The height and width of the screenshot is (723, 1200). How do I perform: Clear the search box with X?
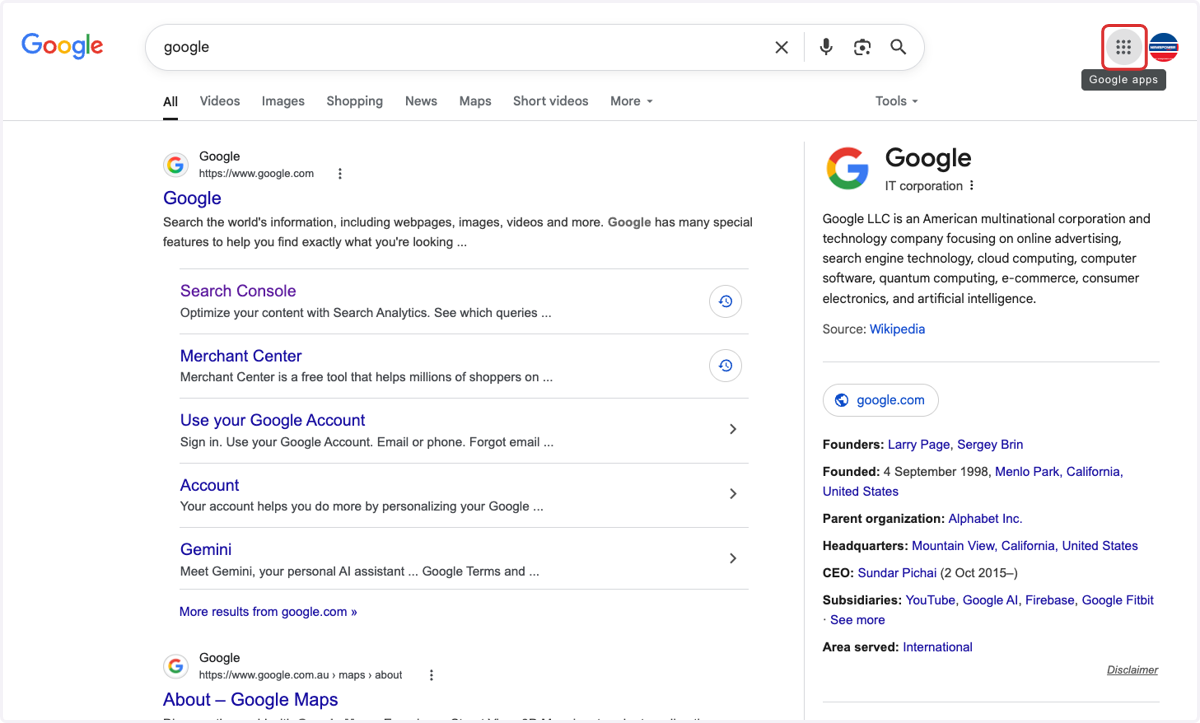pos(782,47)
